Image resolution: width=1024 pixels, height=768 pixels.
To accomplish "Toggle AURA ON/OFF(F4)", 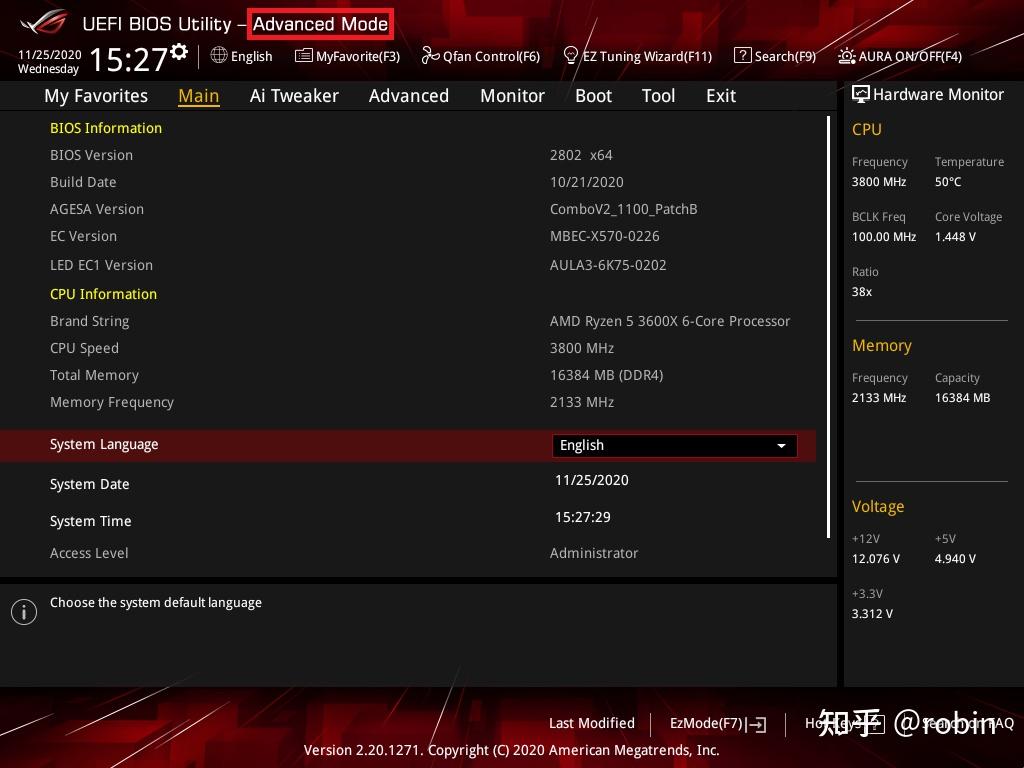I will 900,56.
